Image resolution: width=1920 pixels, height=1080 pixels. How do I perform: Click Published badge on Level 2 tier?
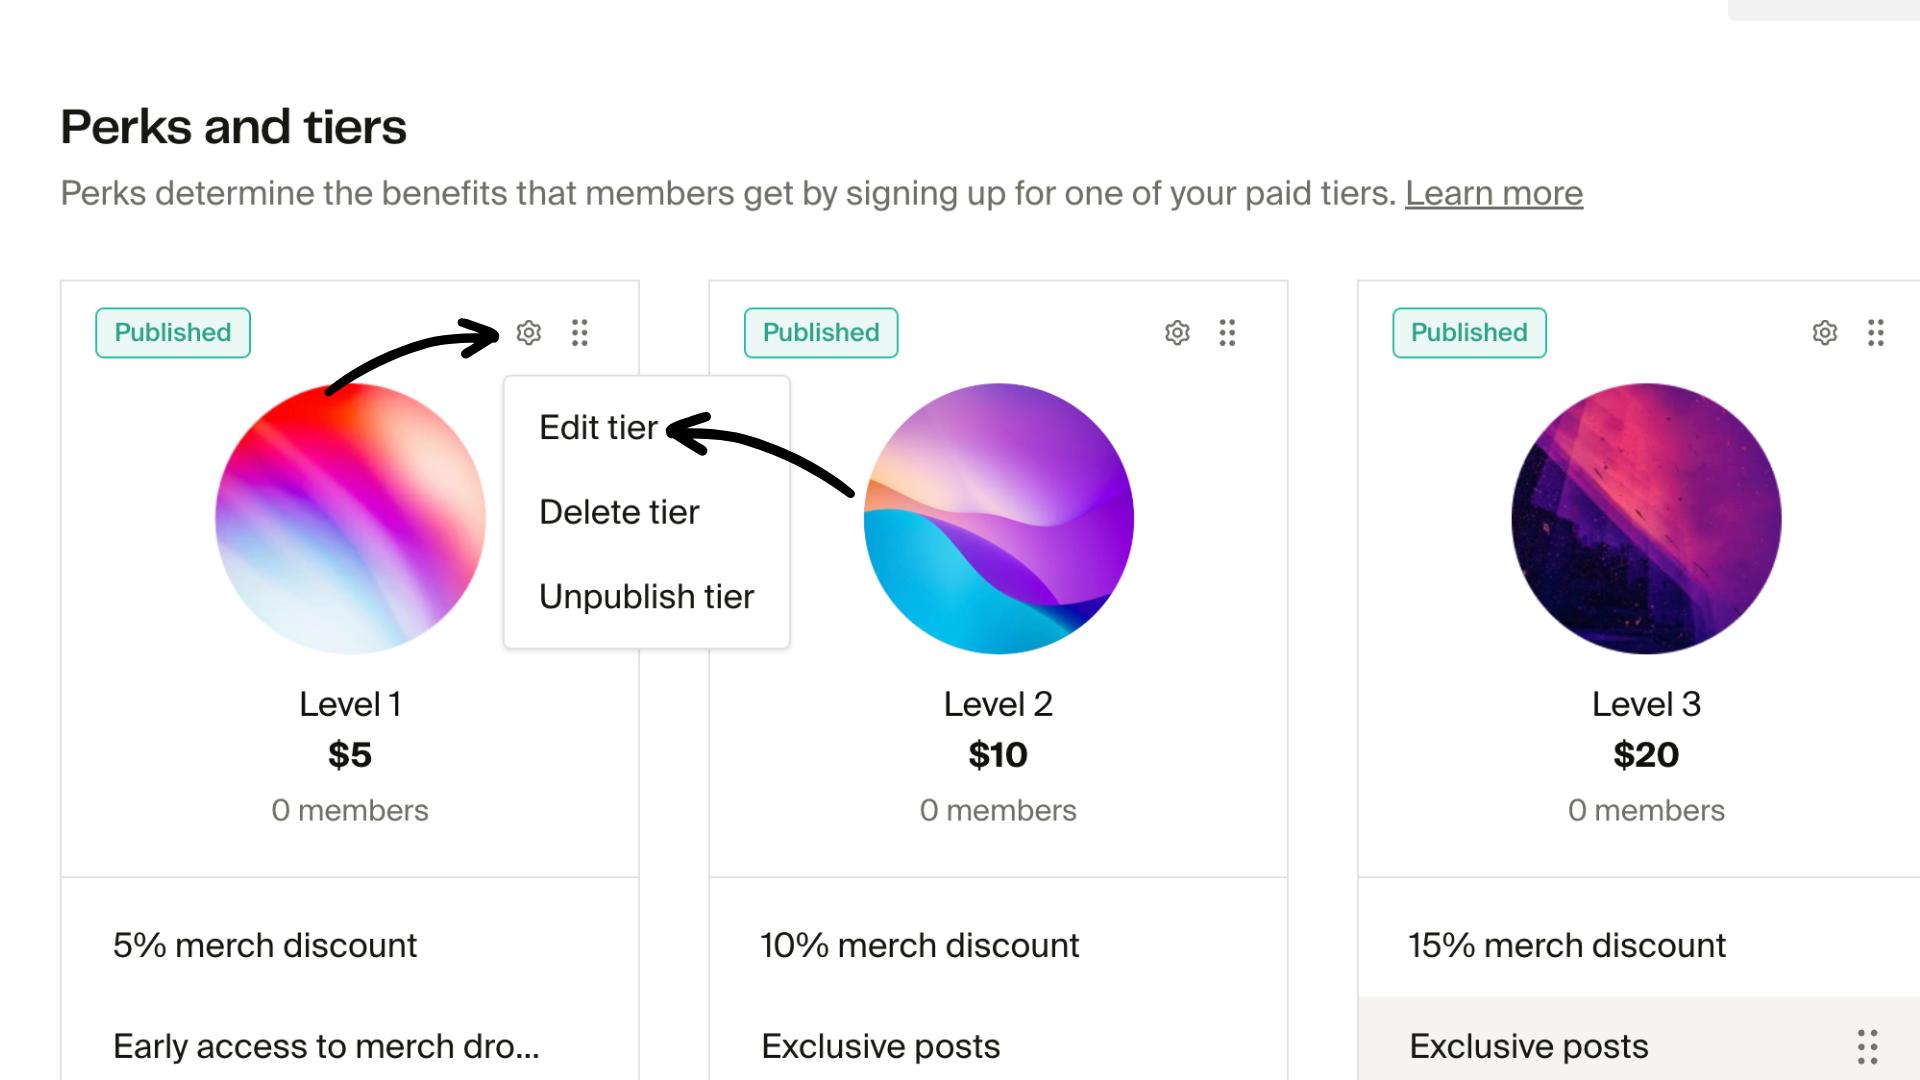[821, 333]
